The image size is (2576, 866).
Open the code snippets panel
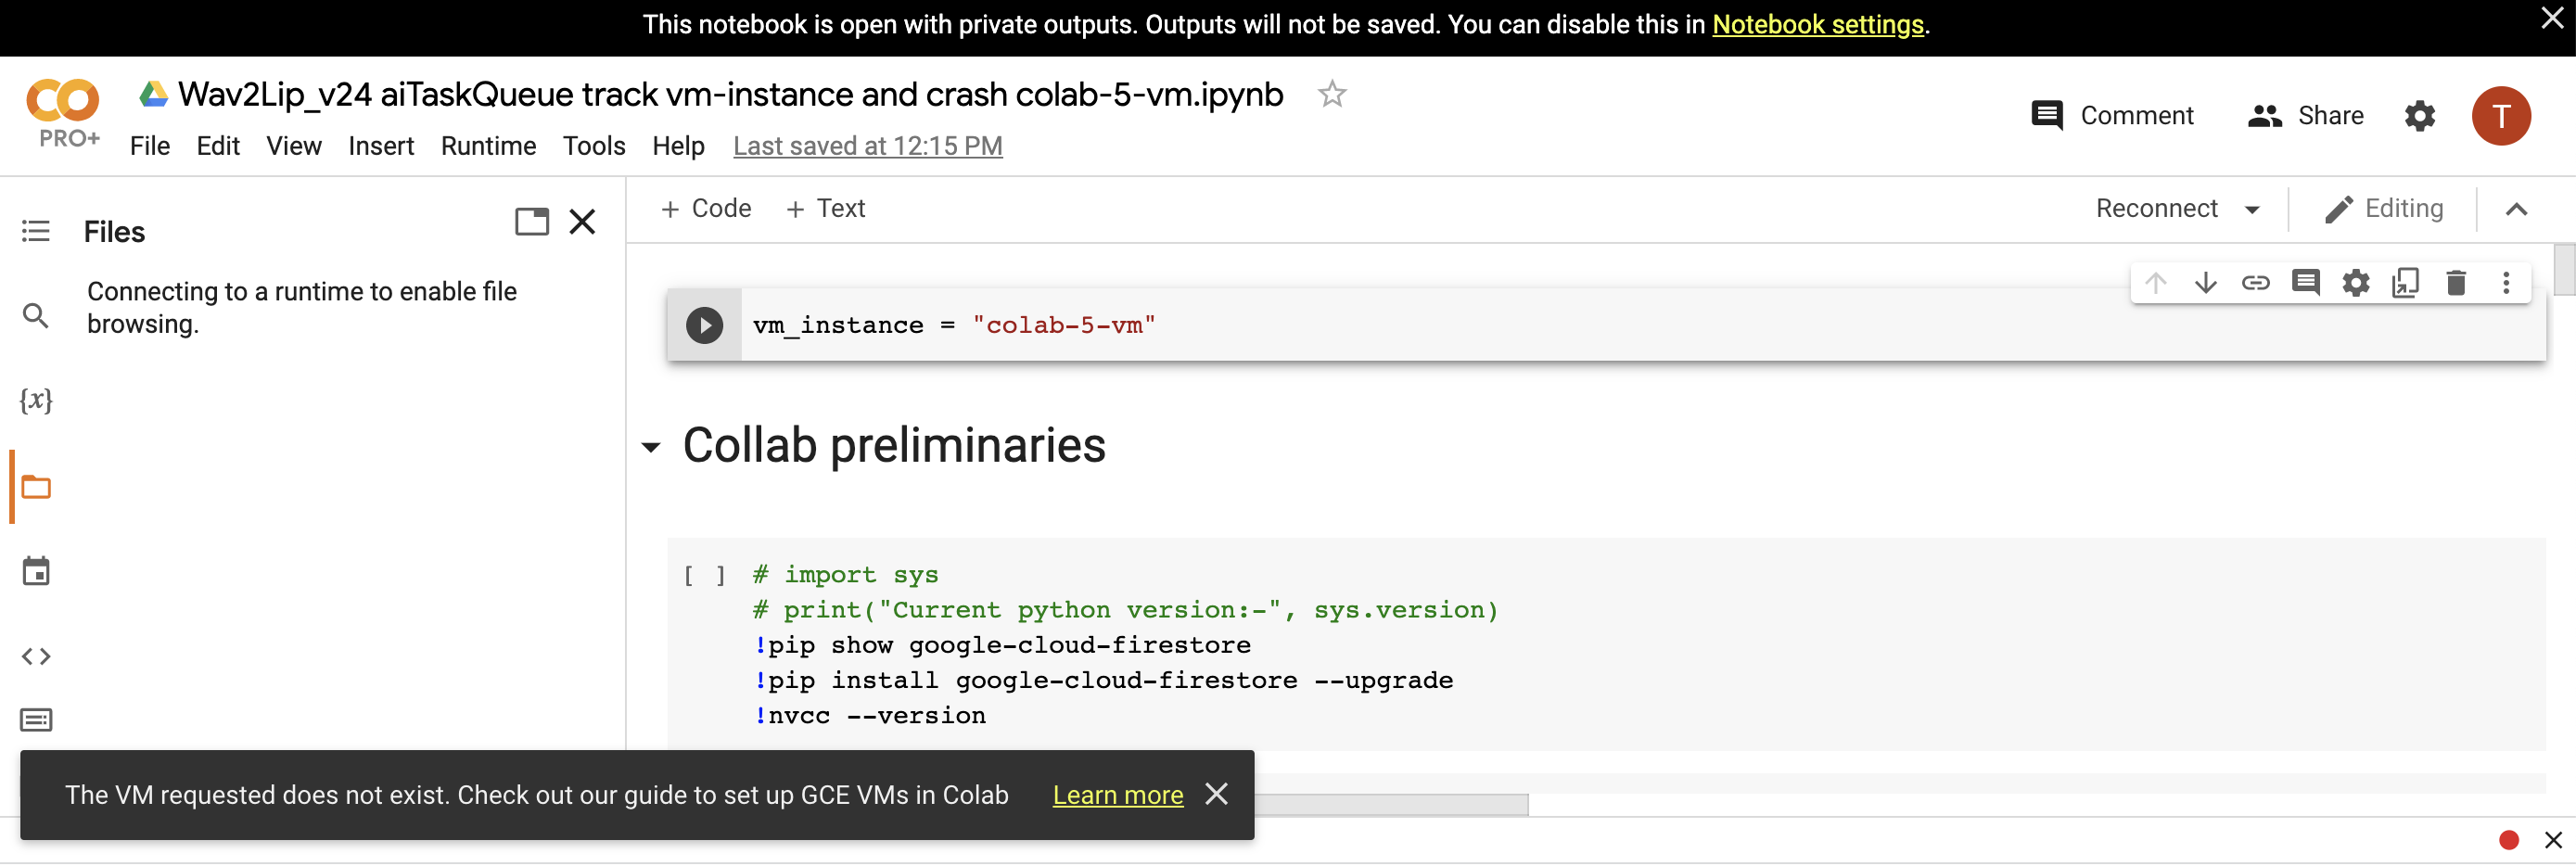click(36, 656)
